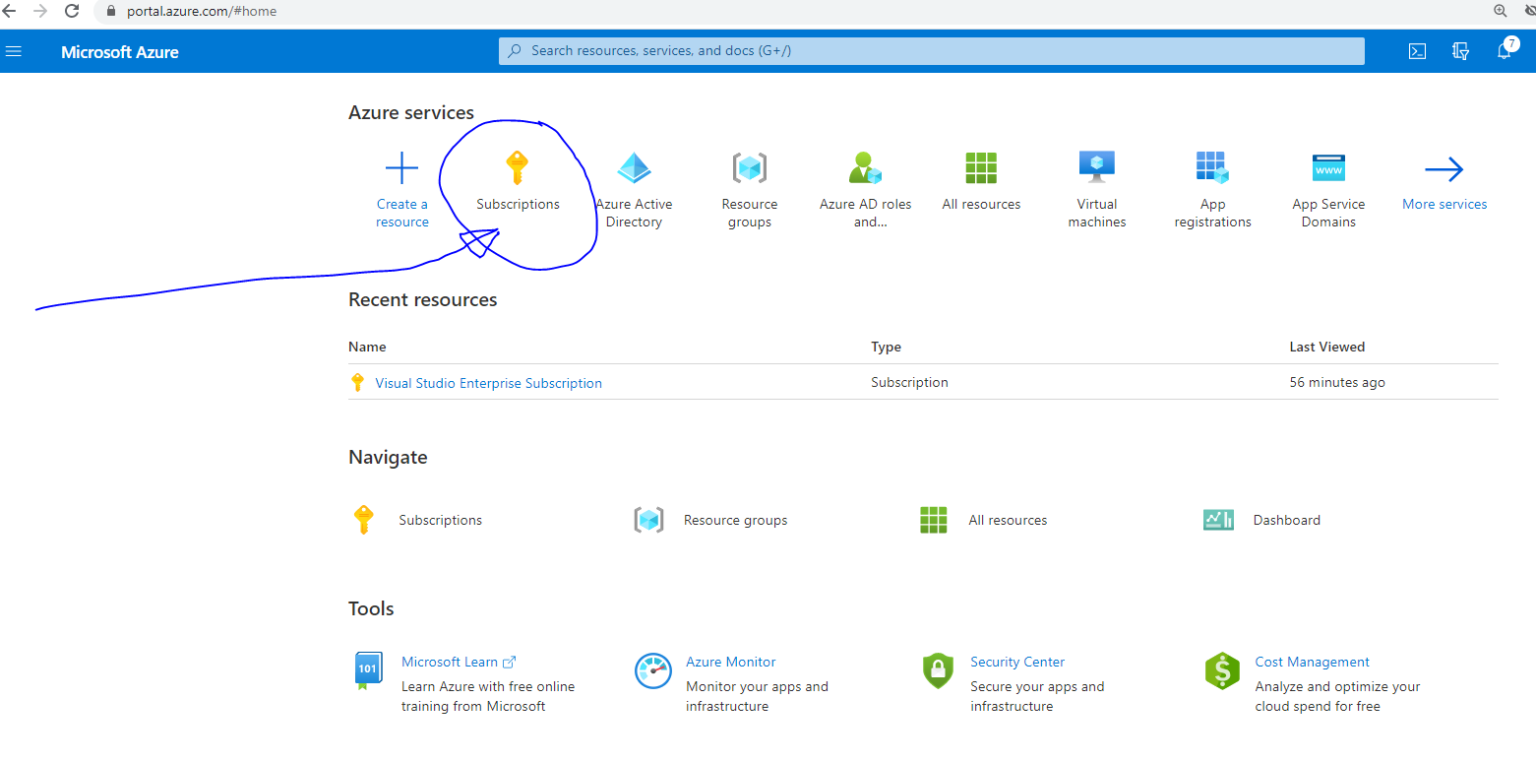Launch Cloud Shell from the top bar
Screen dimensions: 1536x762
(1417, 52)
